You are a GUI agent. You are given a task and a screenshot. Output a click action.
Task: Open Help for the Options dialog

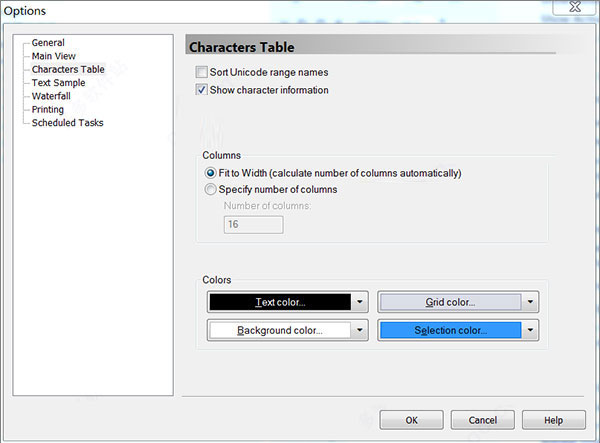click(x=554, y=420)
